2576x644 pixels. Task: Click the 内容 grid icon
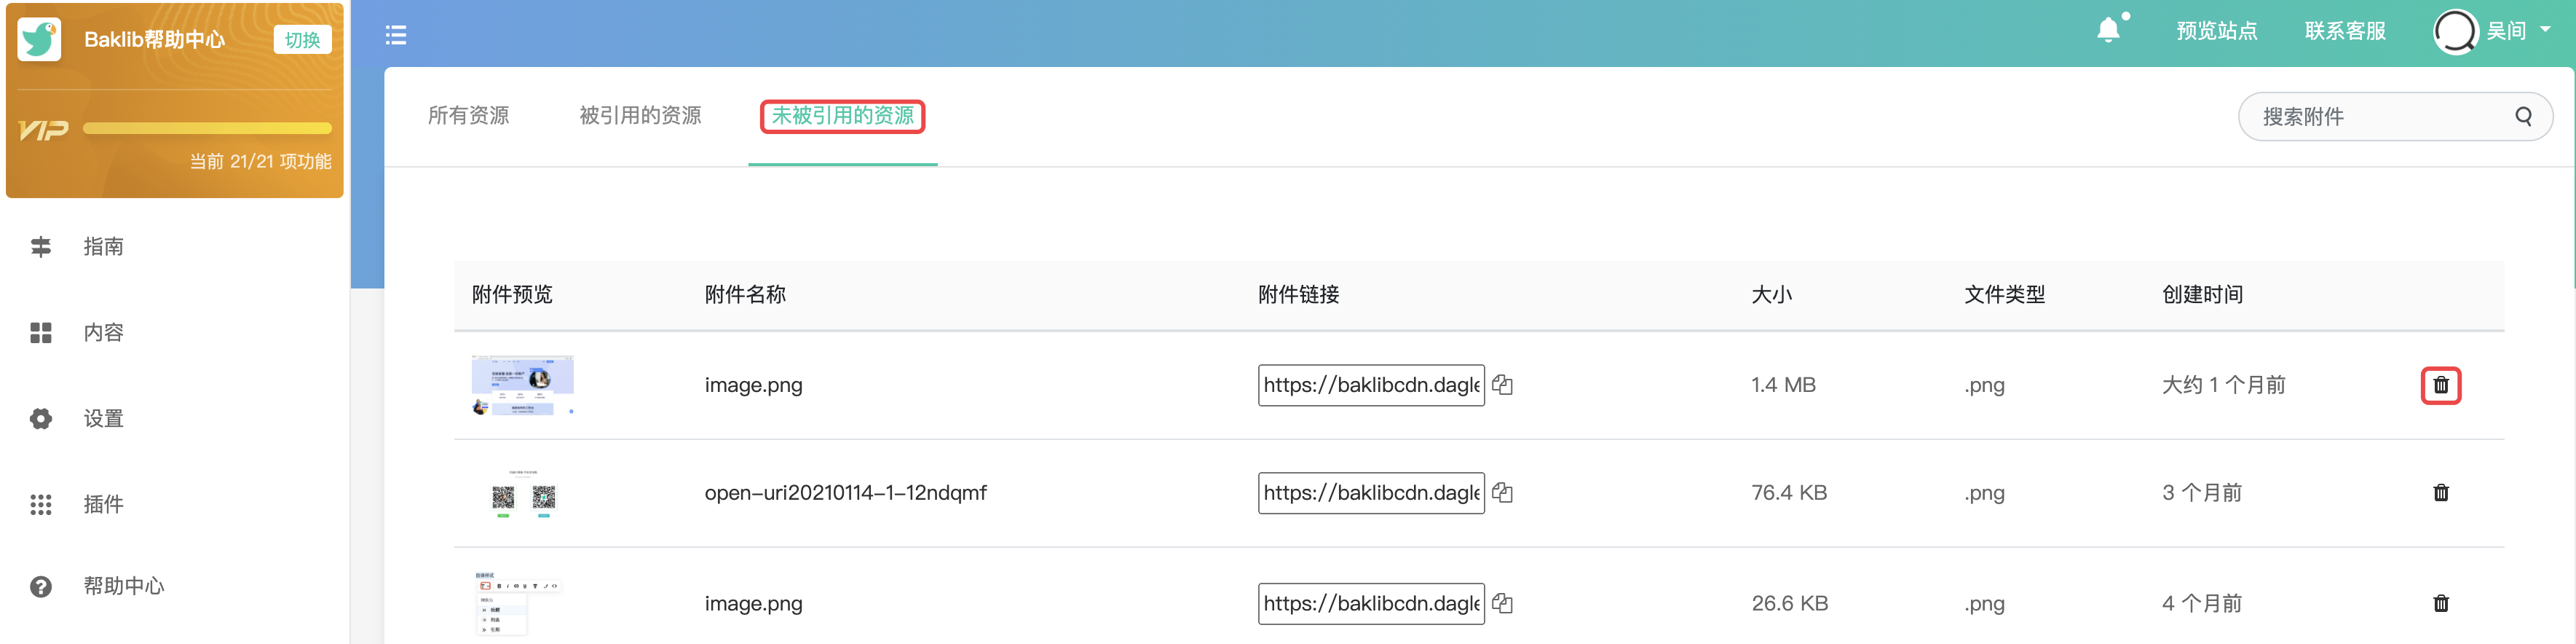41,332
